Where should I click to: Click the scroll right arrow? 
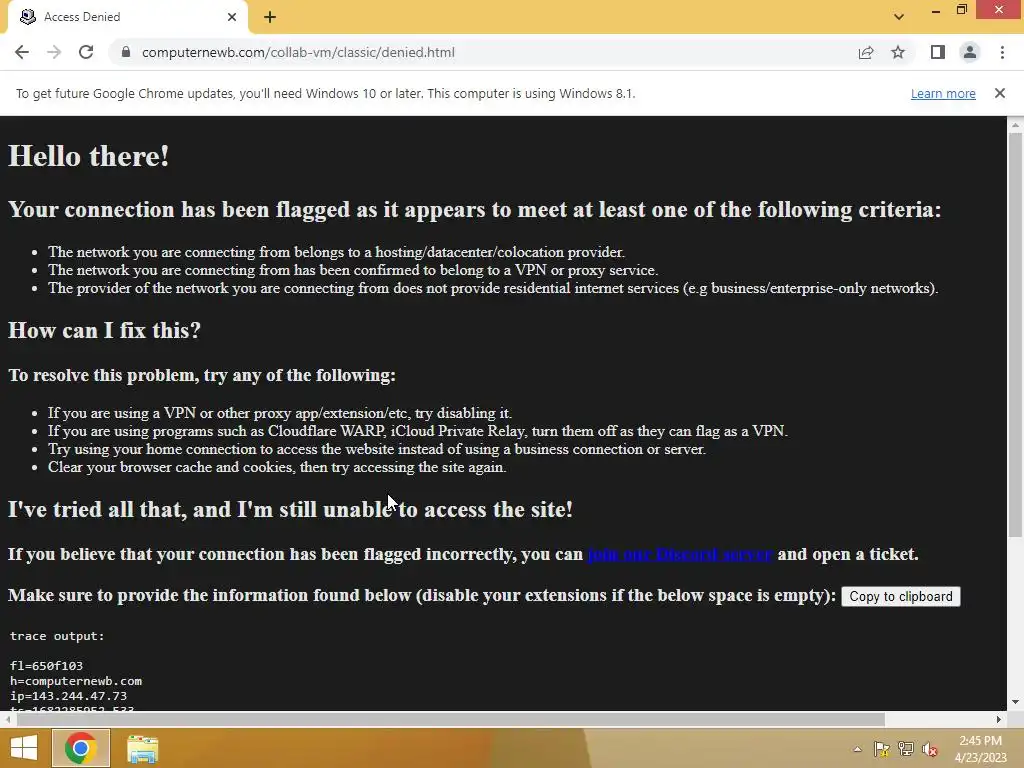click(999, 719)
